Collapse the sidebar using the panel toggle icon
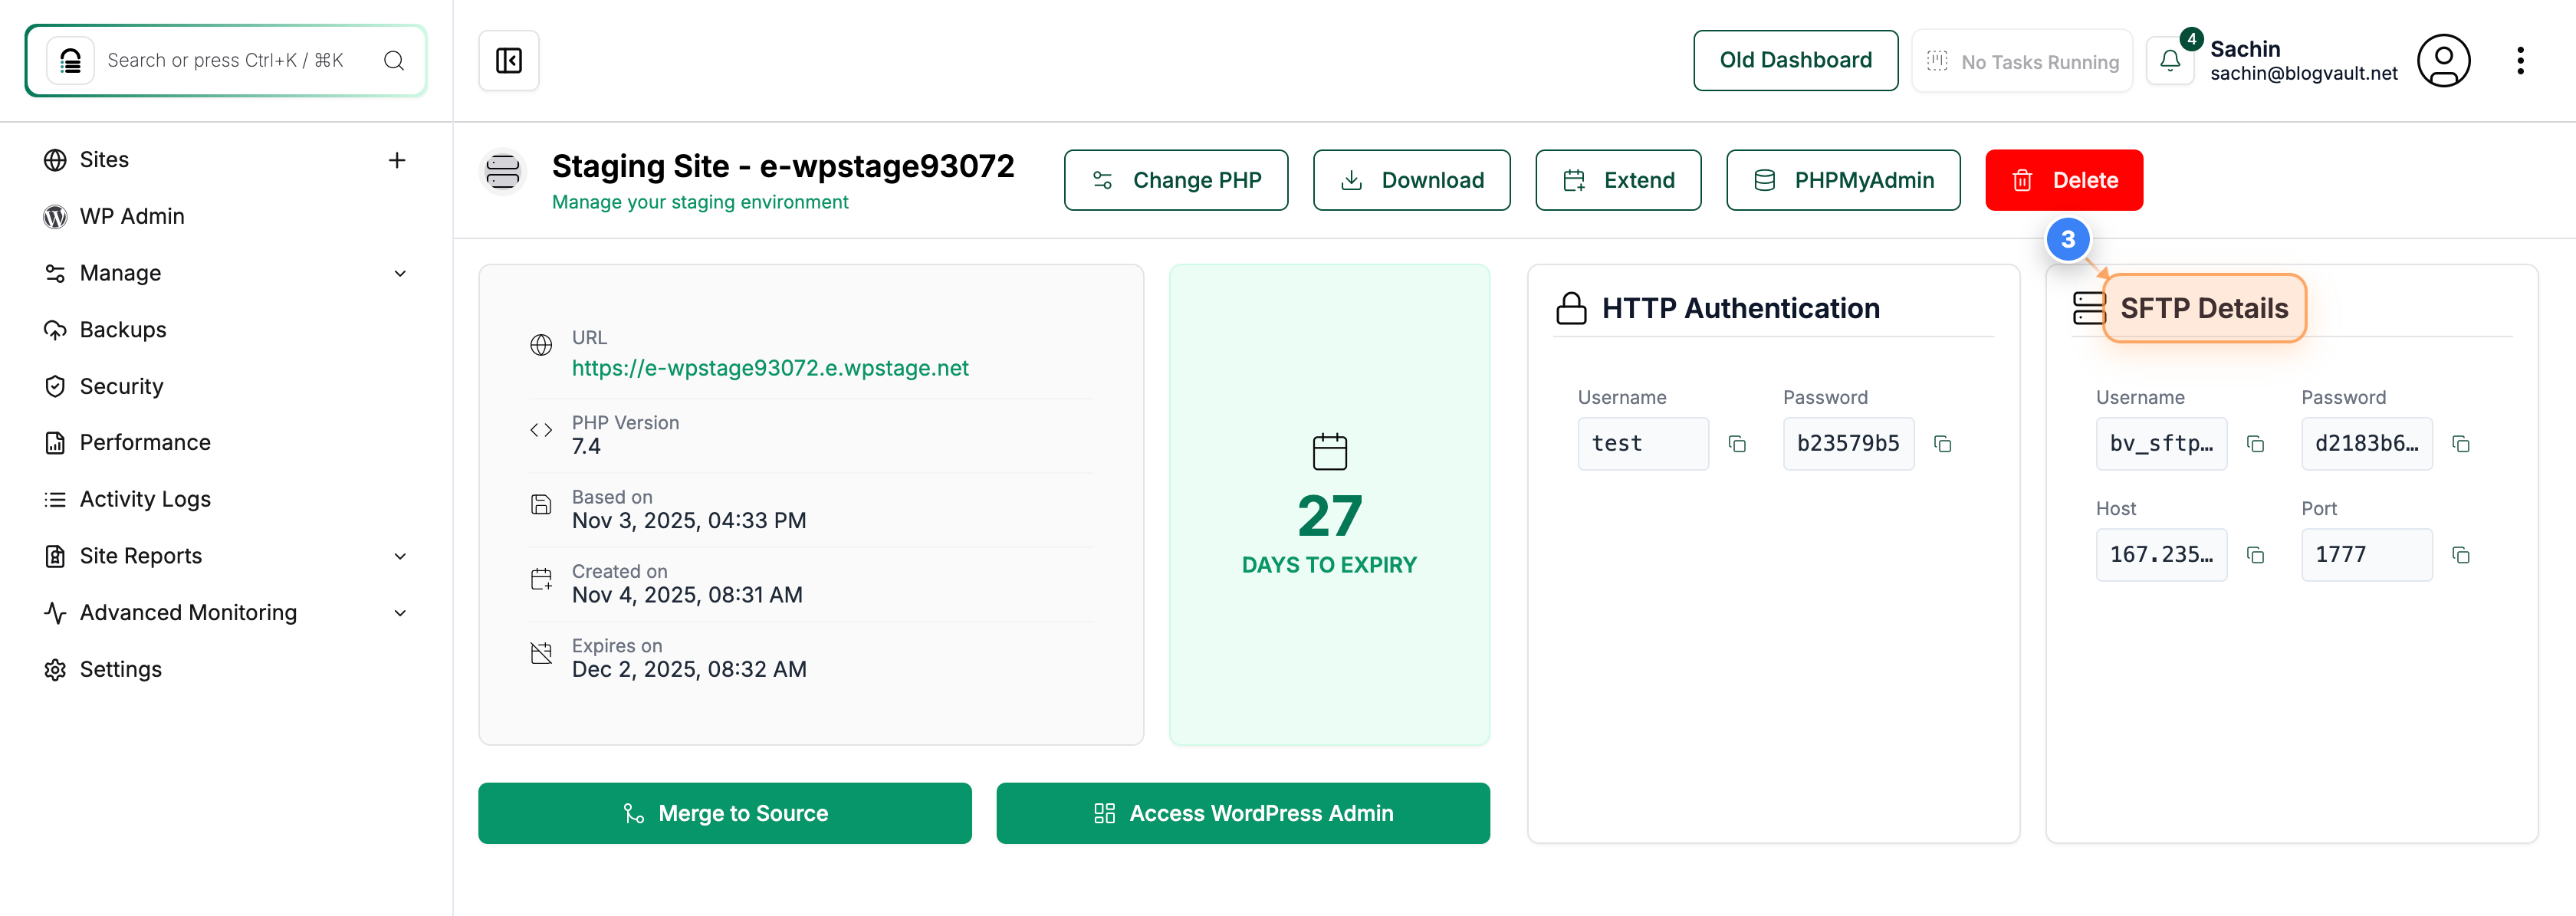This screenshot has height=916, width=2576. (508, 60)
